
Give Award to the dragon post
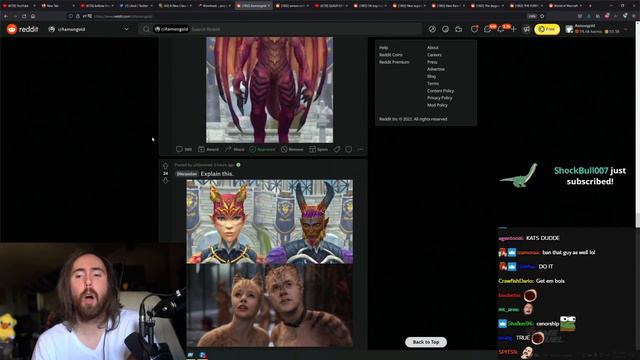[208, 149]
